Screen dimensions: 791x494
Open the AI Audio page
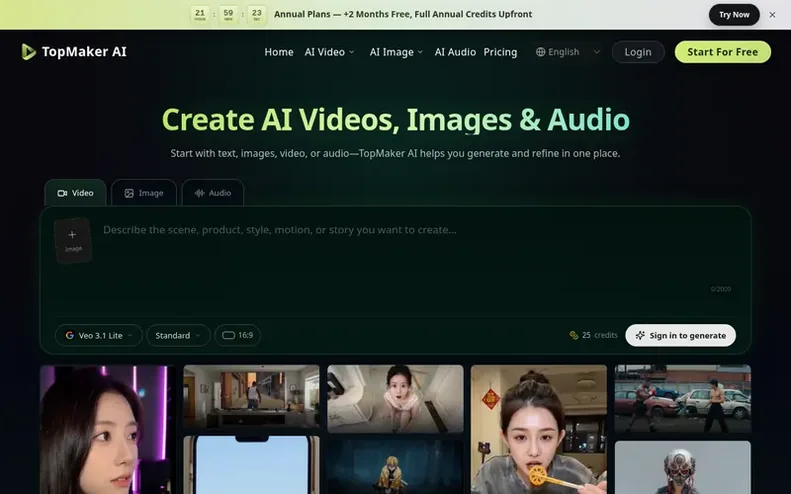(x=455, y=52)
